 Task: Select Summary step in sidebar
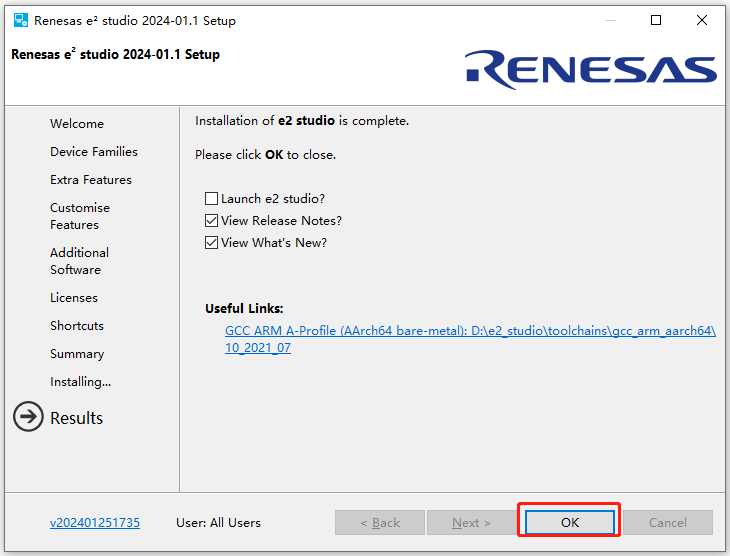[x=77, y=354]
